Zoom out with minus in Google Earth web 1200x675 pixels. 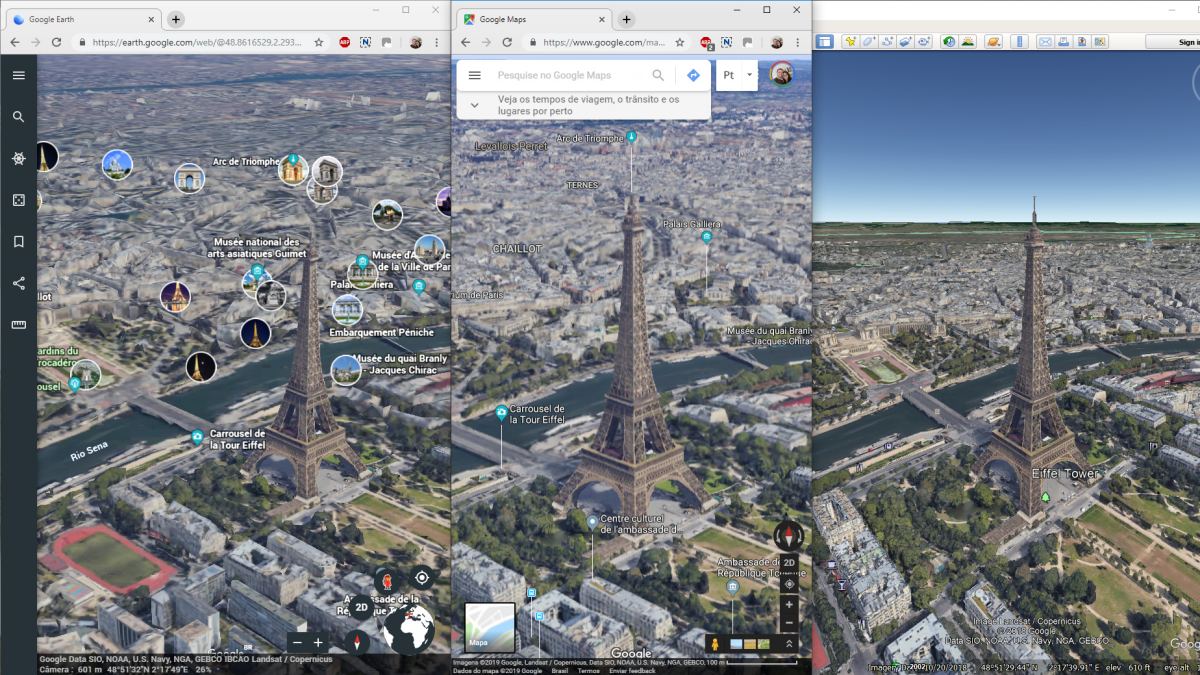[296, 643]
